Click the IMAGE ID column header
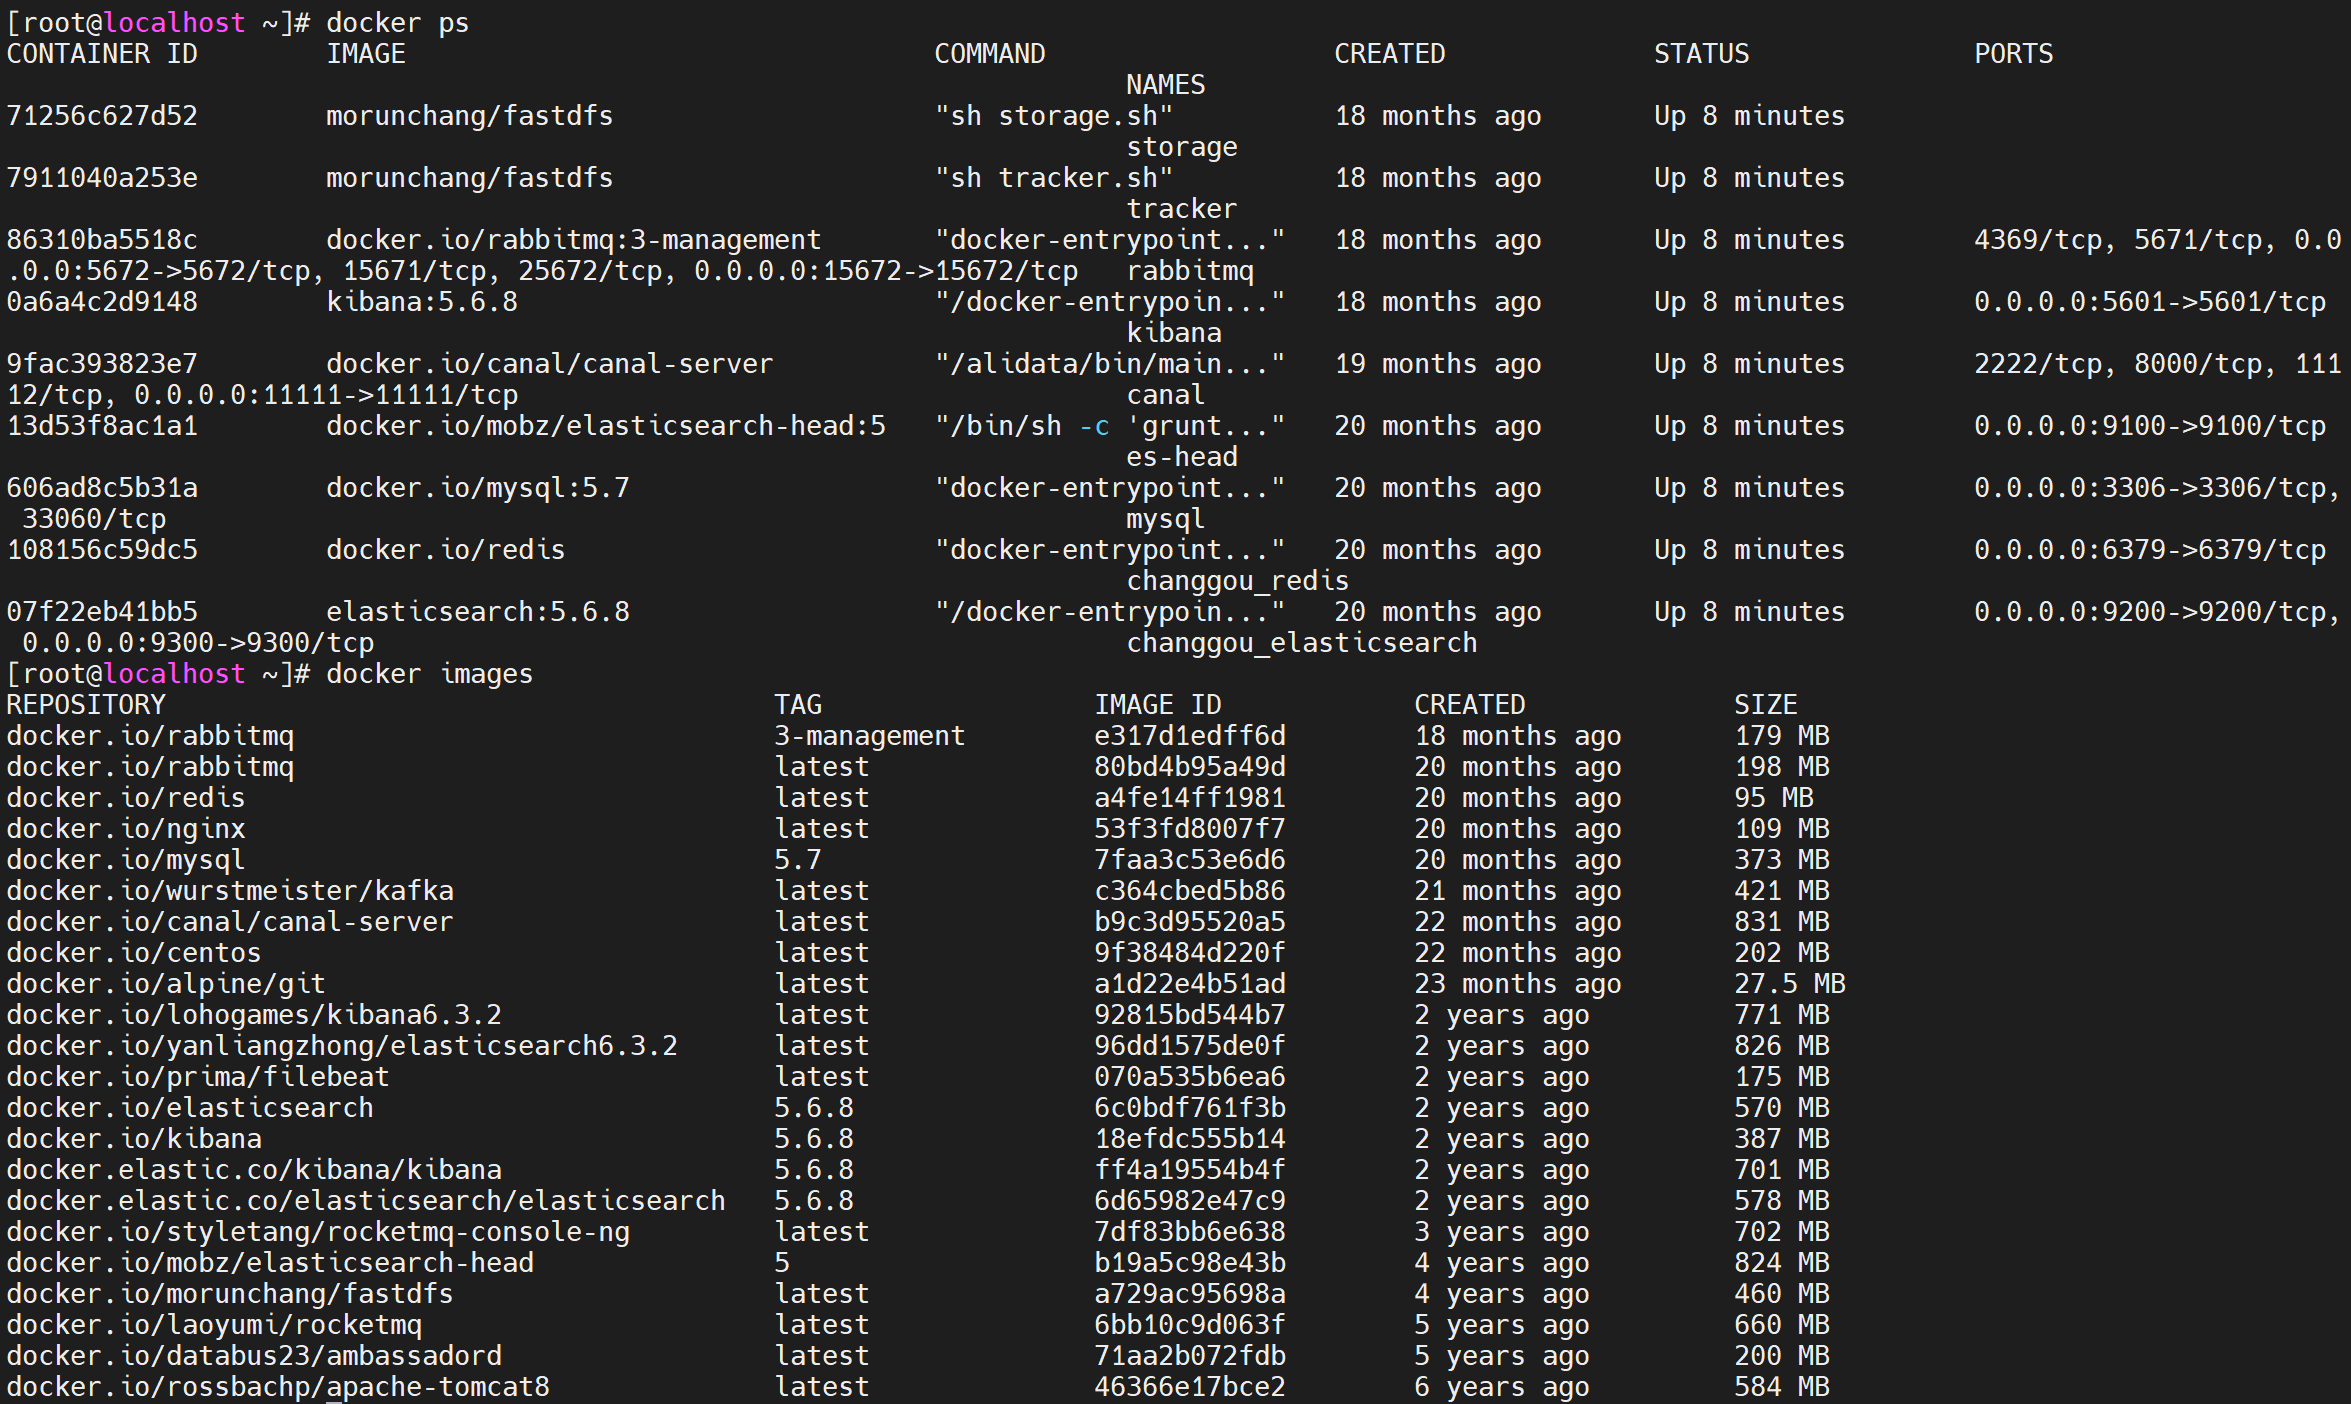Viewport: 2351px width, 1404px height. pos(1157,705)
